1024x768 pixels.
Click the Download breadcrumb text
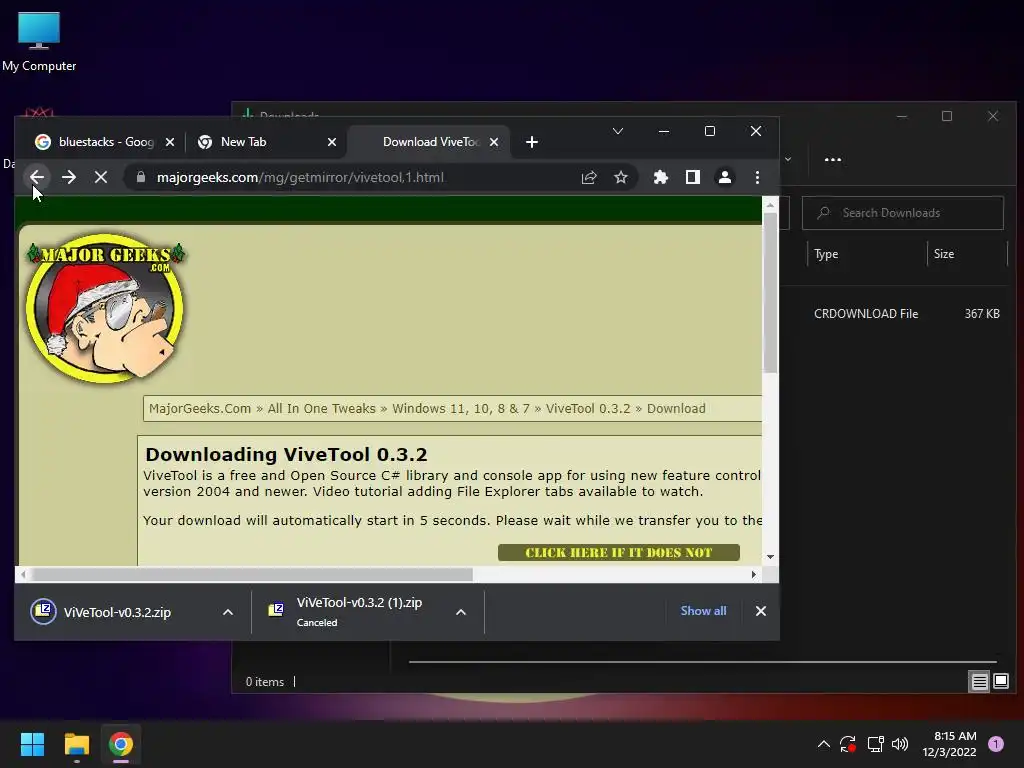pyautogui.click(x=676, y=409)
